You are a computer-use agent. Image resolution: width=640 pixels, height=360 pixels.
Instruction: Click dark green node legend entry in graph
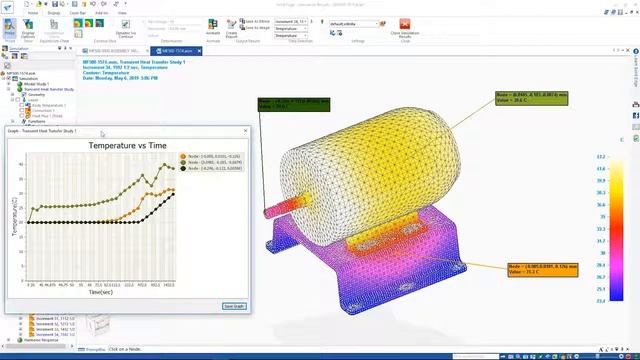click(211, 168)
